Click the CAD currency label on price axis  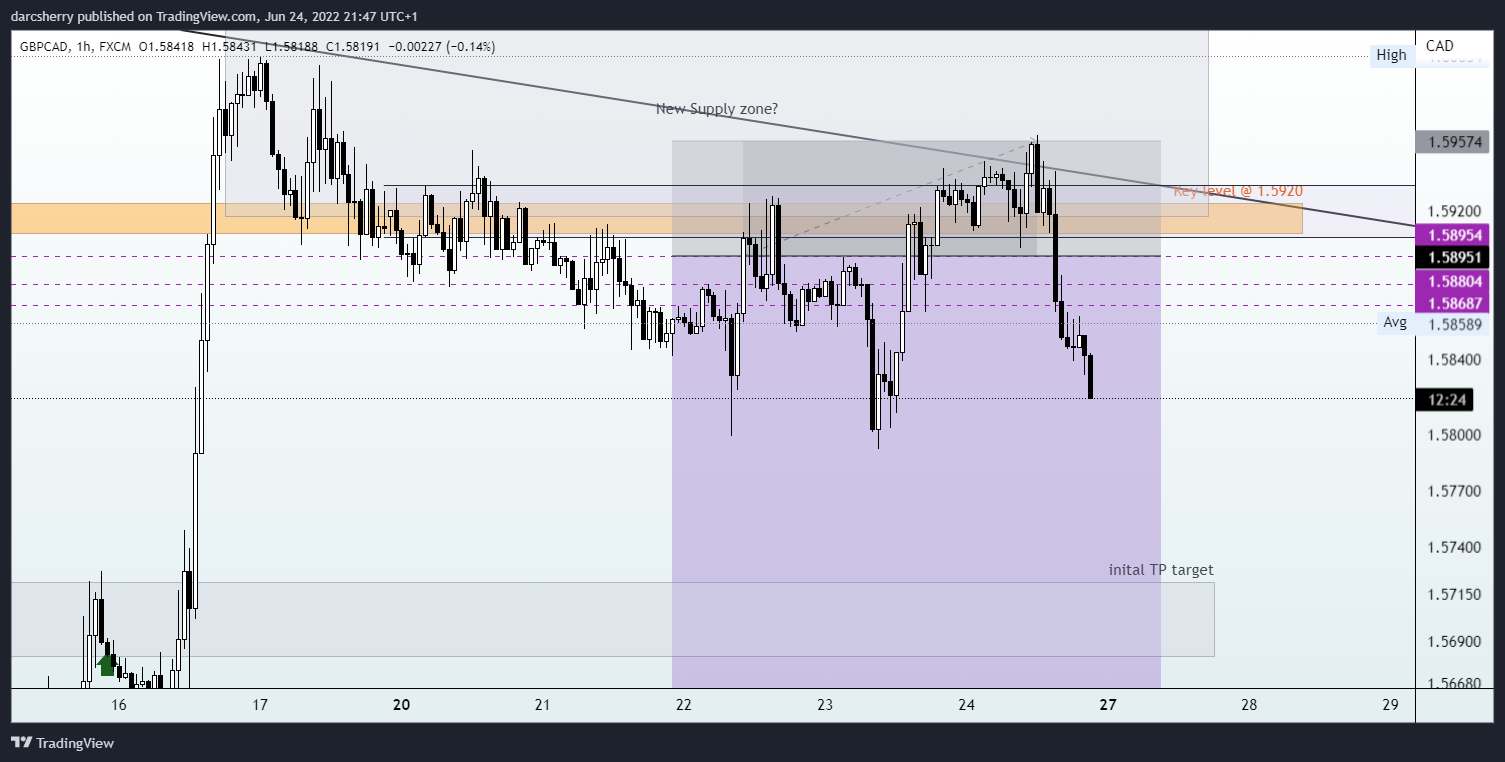(x=1440, y=46)
